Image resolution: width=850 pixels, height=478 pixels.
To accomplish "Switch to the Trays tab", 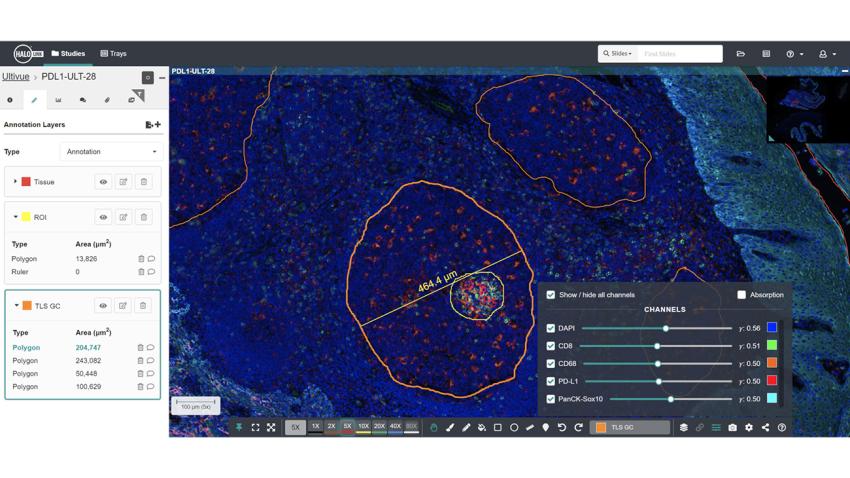I will pos(113,54).
